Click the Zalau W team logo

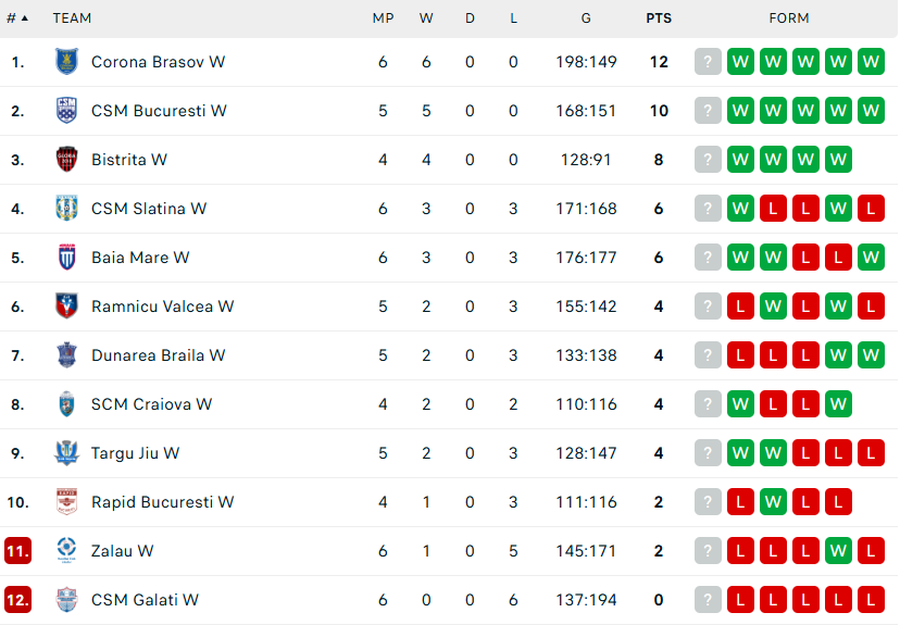tap(66, 551)
